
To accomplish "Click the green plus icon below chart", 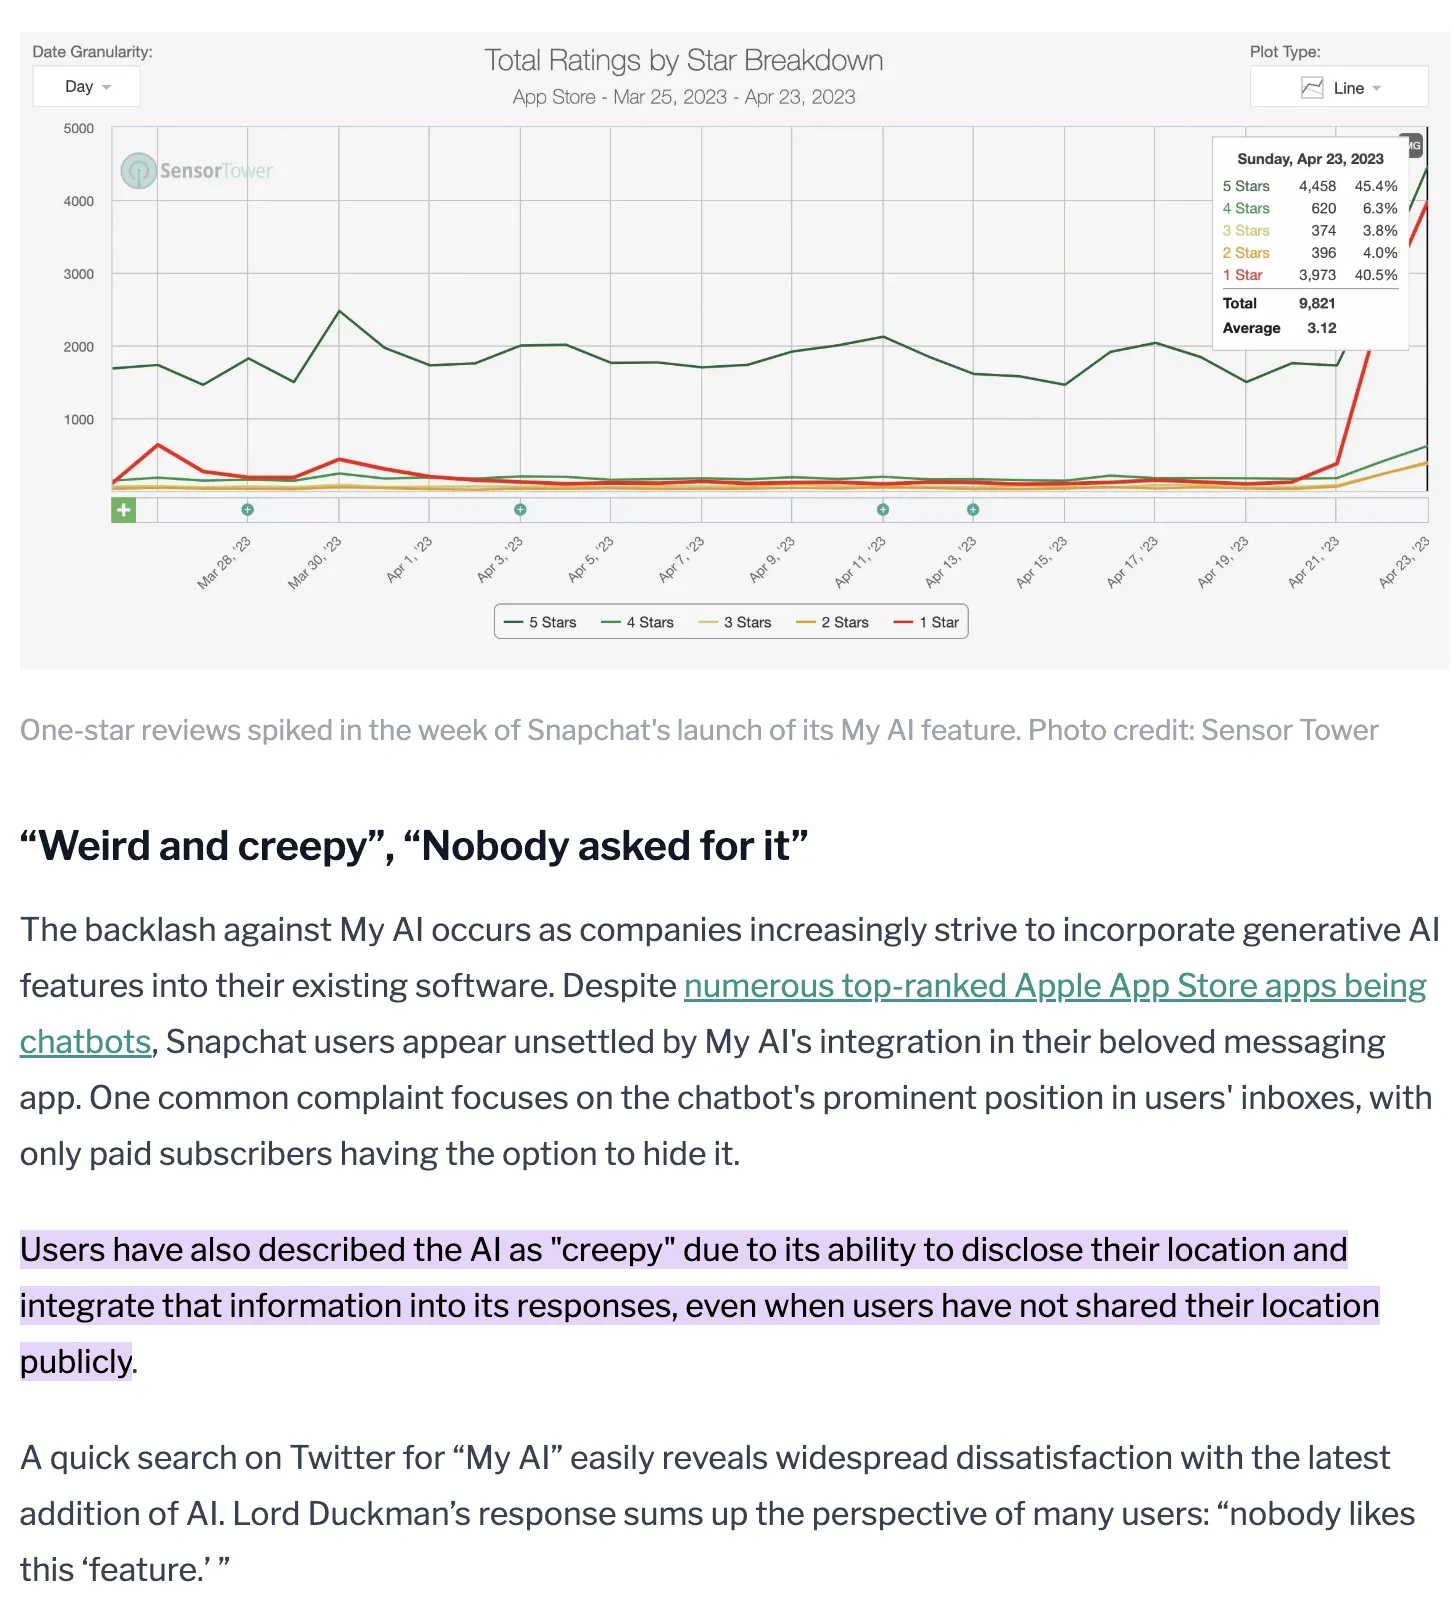I will click(x=123, y=510).
